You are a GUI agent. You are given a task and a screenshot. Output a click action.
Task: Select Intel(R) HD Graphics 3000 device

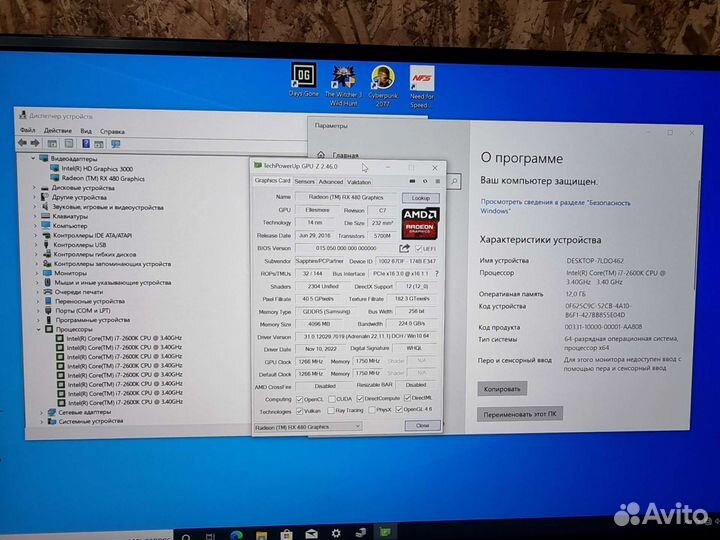pos(97,169)
